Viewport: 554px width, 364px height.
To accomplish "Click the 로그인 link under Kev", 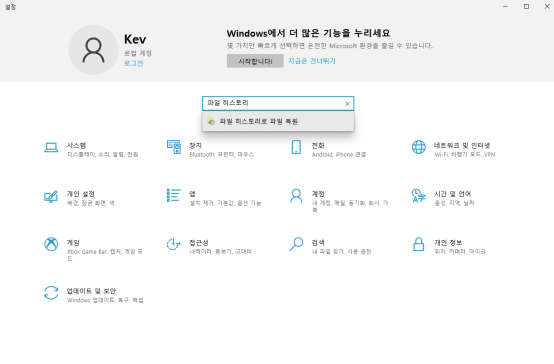I will tap(134, 63).
